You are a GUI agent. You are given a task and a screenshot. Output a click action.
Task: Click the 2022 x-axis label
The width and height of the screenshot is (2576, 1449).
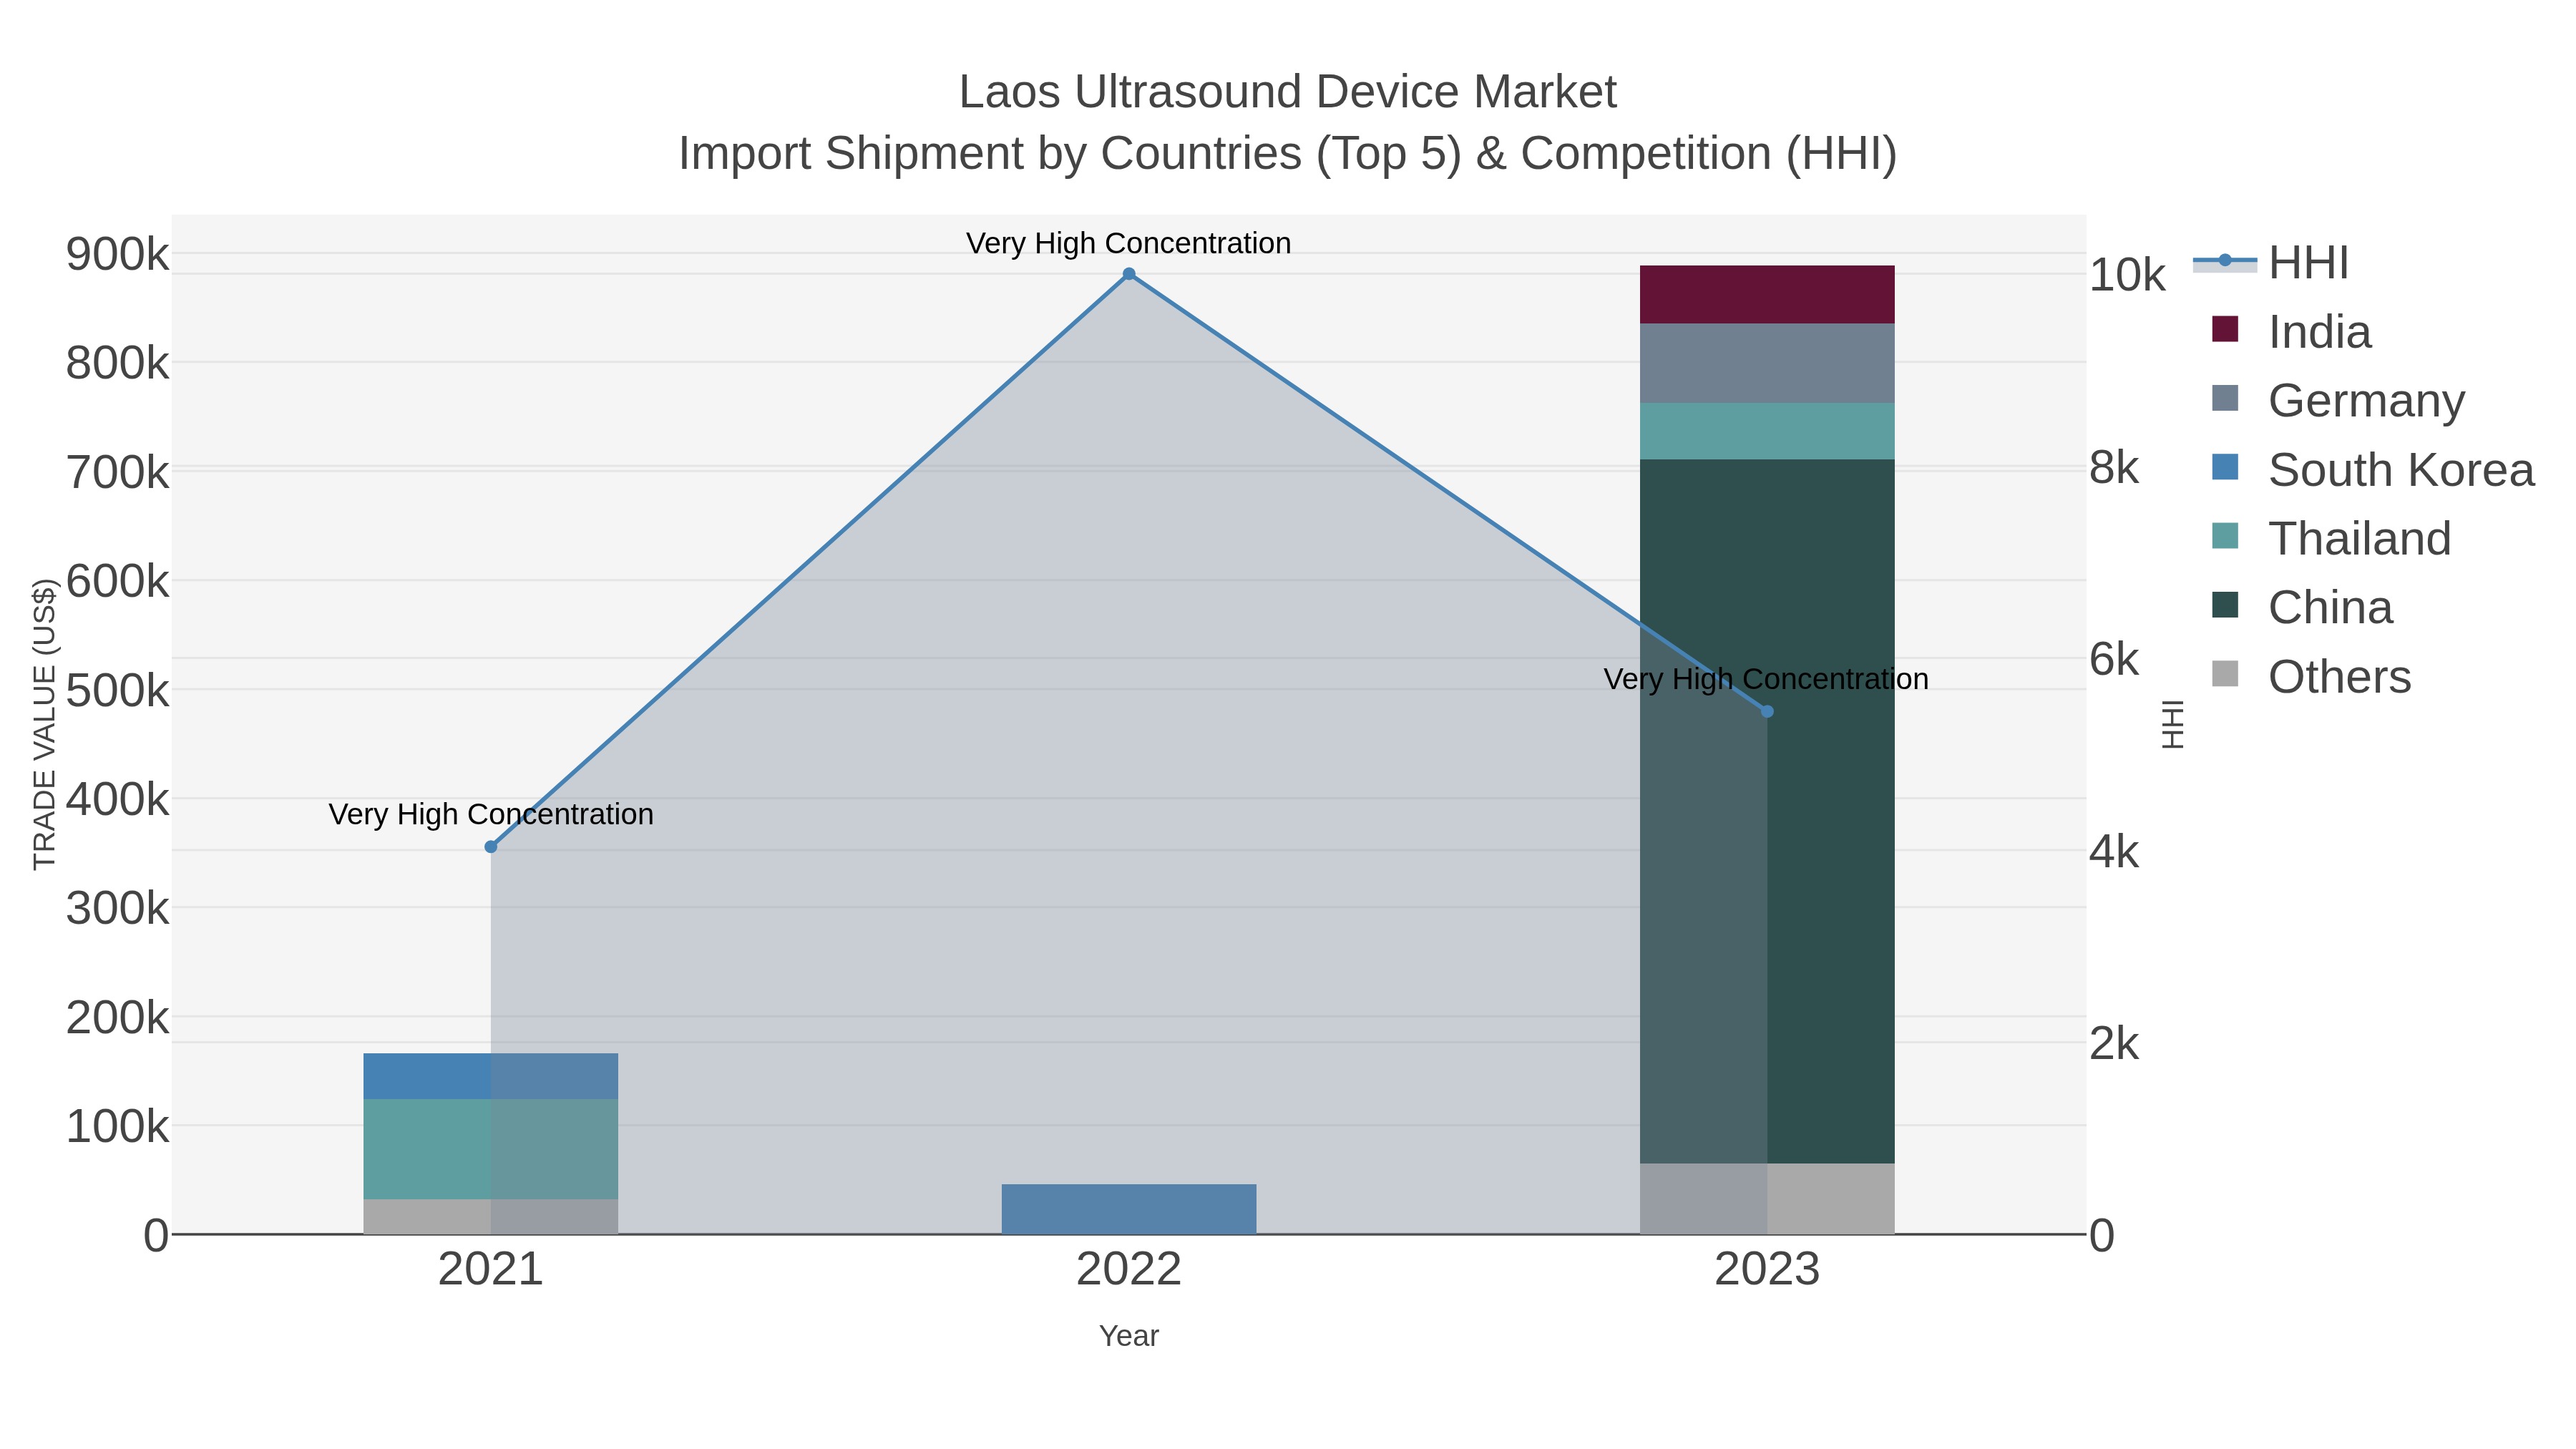pyautogui.click(x=1129, y=1270)
